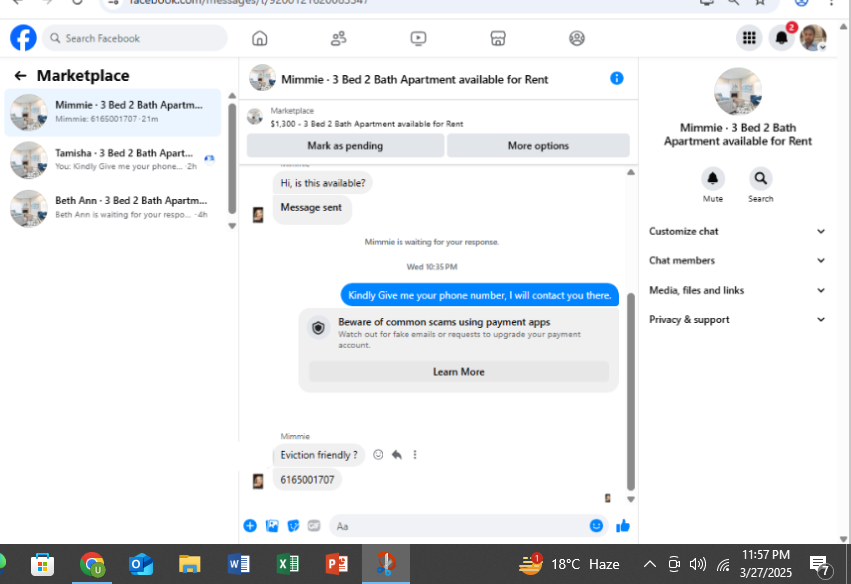This screenshot has height=584, width=851.
Task: Click the chat messages scrollbar
Action: coord(631,391)
